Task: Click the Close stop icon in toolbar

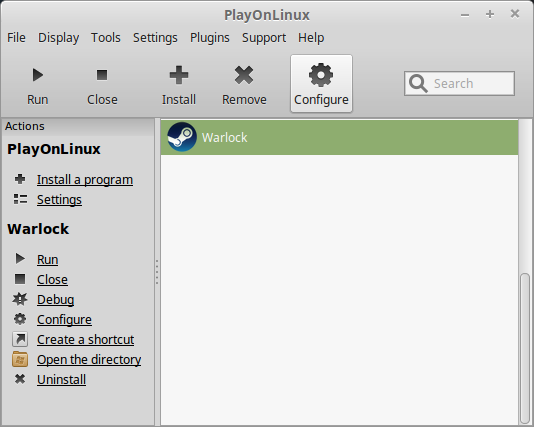Action: pos(102,75)
